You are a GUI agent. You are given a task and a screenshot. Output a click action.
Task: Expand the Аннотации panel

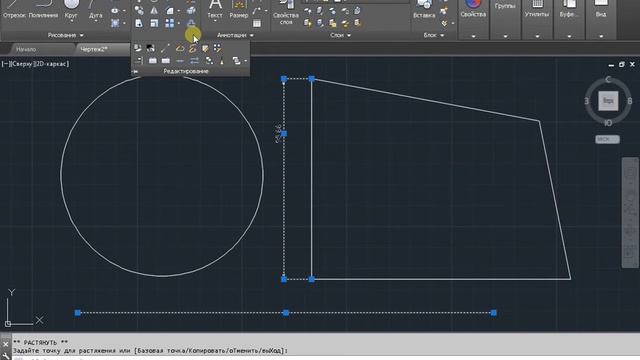235,36
